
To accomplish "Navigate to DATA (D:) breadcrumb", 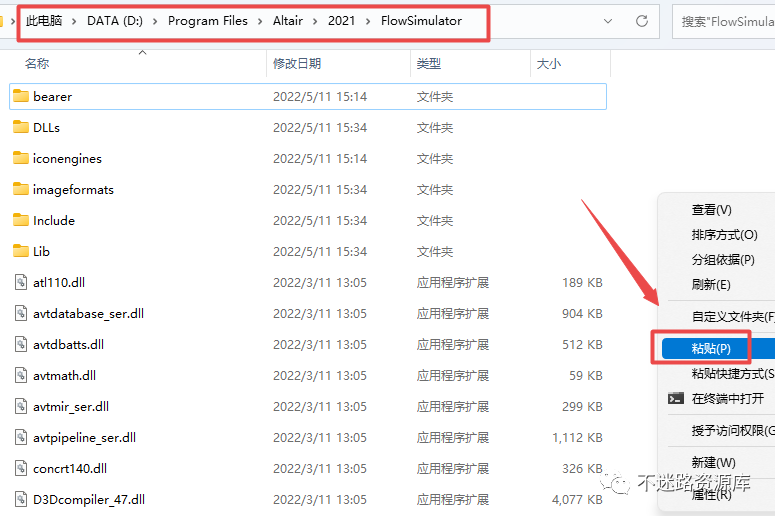I will 115,21.
